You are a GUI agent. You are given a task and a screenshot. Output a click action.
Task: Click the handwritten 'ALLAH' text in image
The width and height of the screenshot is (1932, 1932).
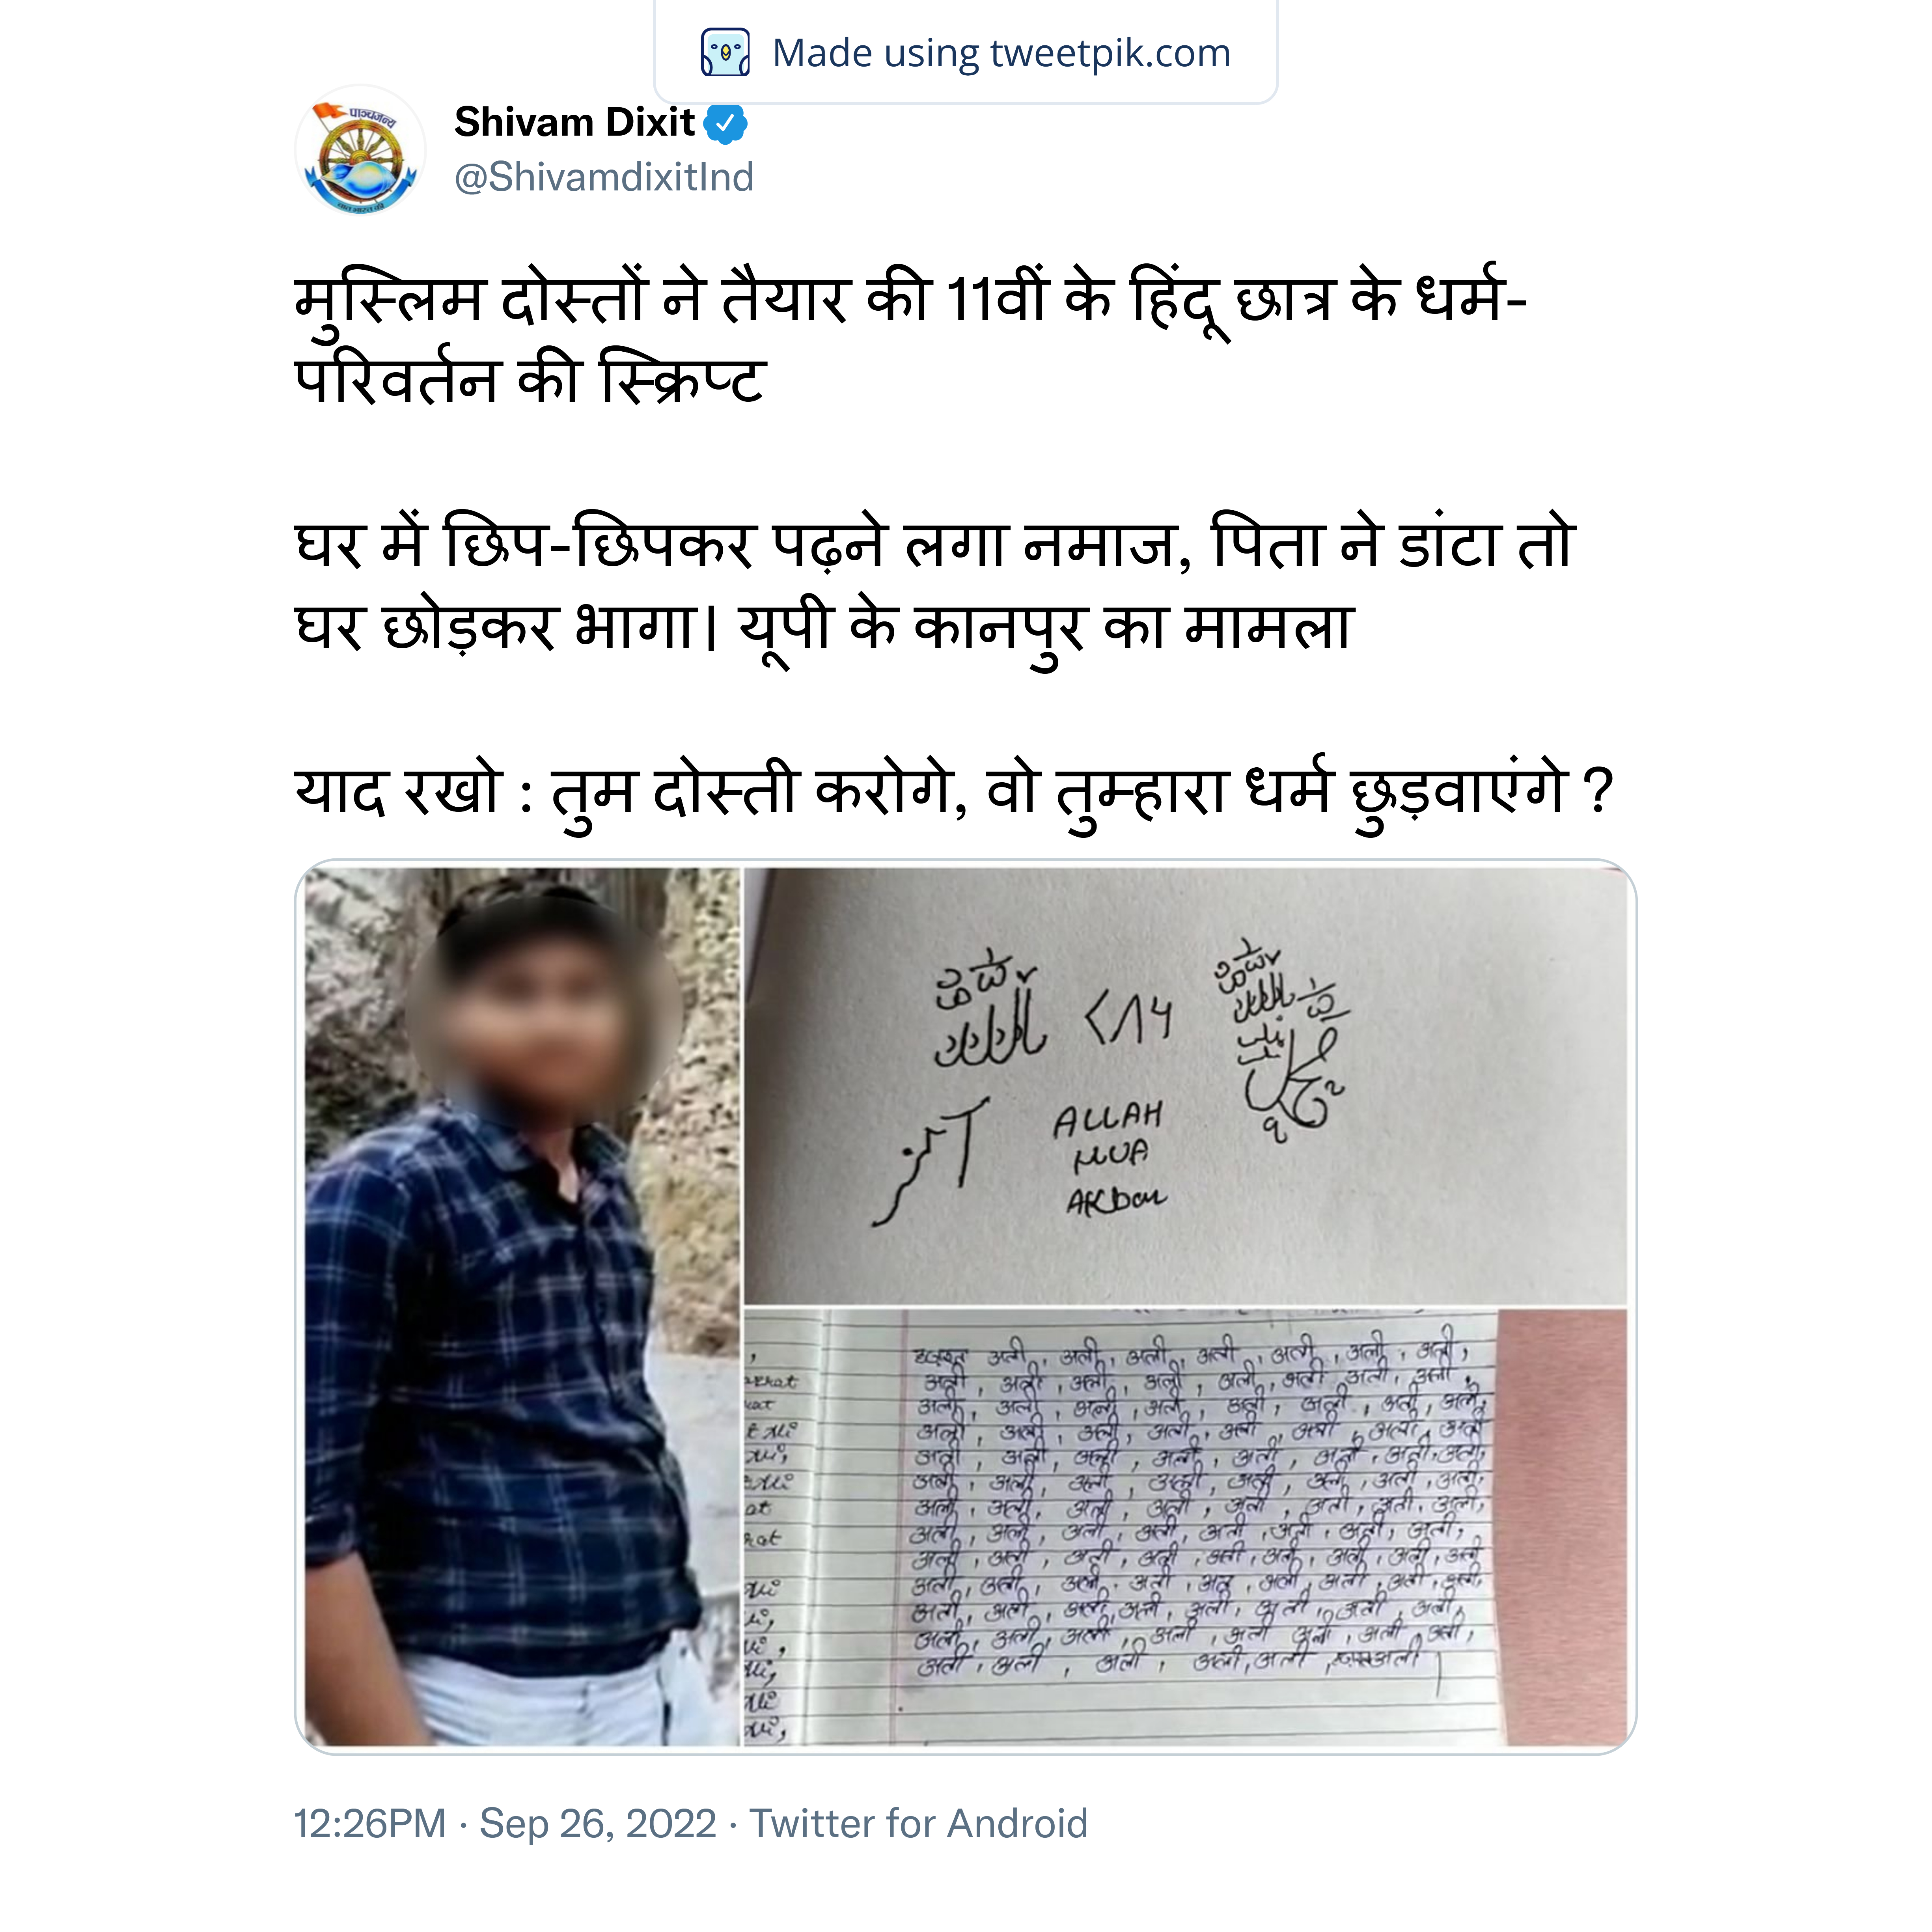coord(1108,1120)
